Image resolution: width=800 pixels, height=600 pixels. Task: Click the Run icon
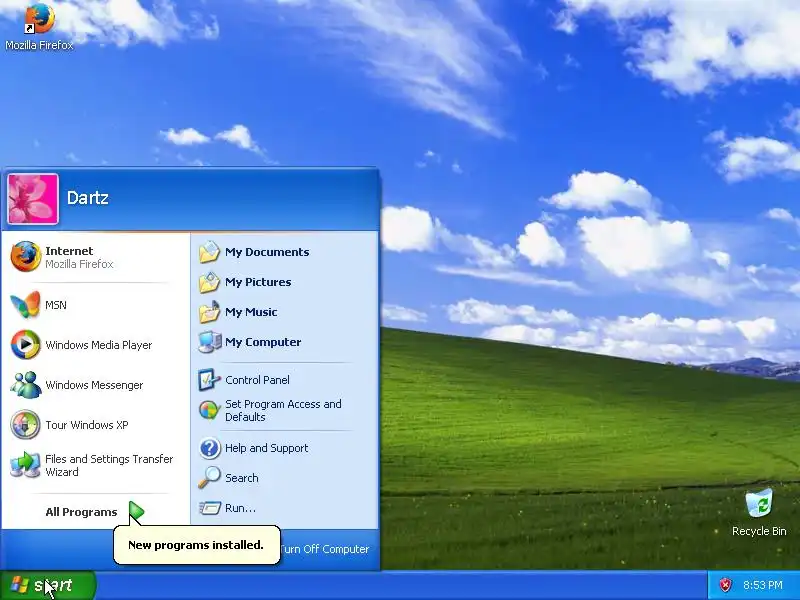tap(209, 508)
